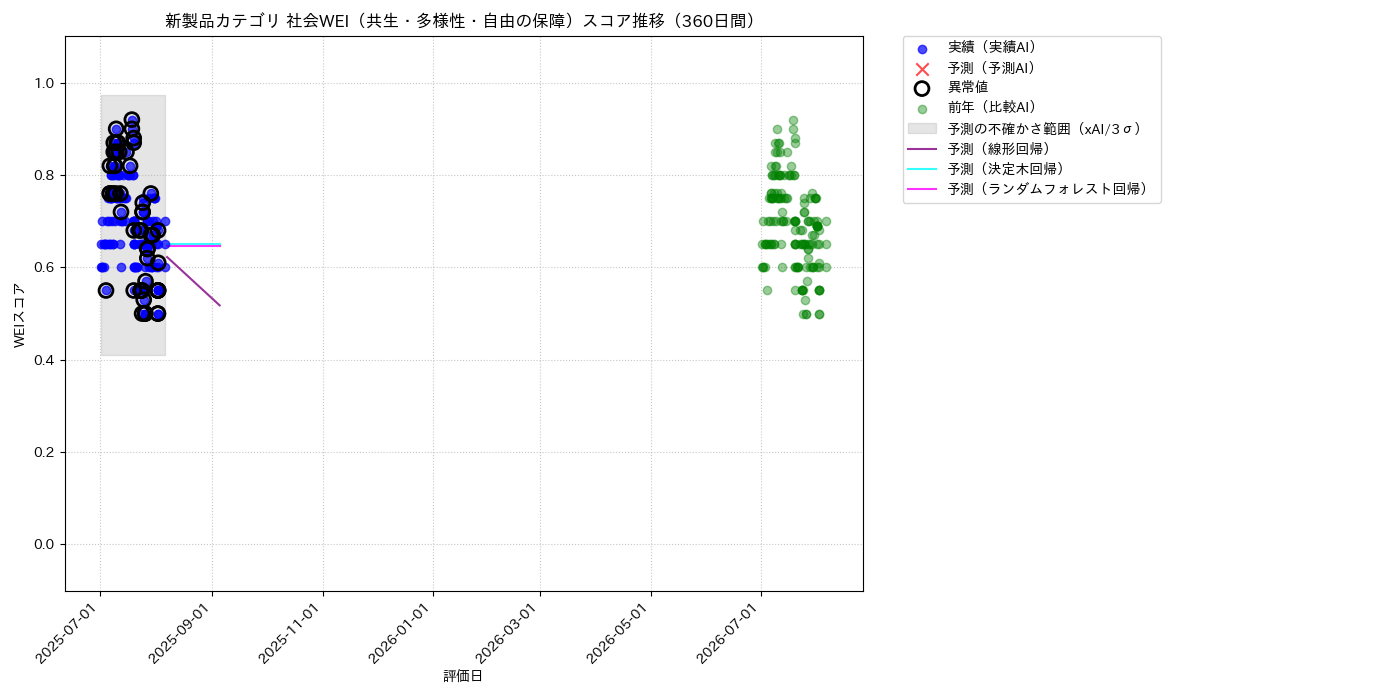Click the black circle 異常値 legend marker
The width and height of the screenshot is (1400, 700).
[x=922, y=88]
